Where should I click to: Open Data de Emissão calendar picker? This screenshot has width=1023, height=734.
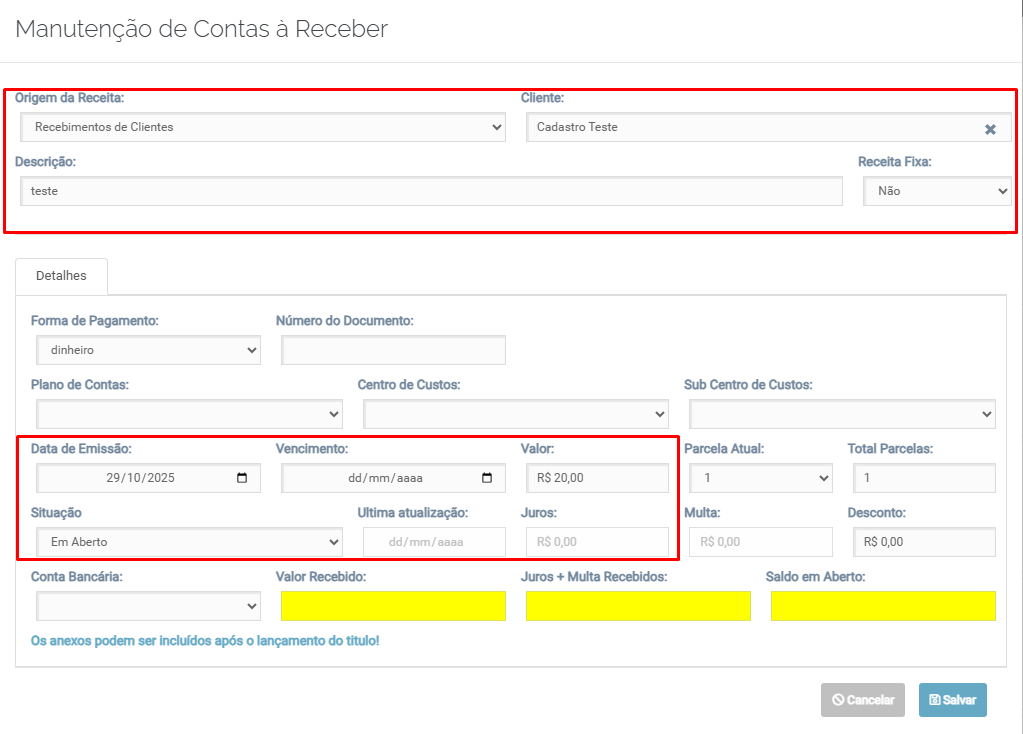click(242, 478)
